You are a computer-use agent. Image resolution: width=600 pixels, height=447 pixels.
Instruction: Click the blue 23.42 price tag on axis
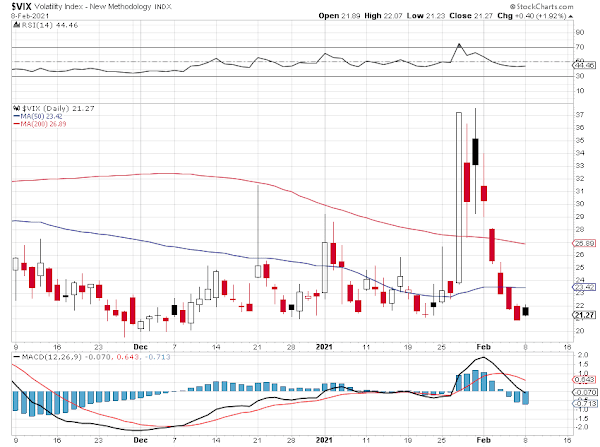(584, 287)
